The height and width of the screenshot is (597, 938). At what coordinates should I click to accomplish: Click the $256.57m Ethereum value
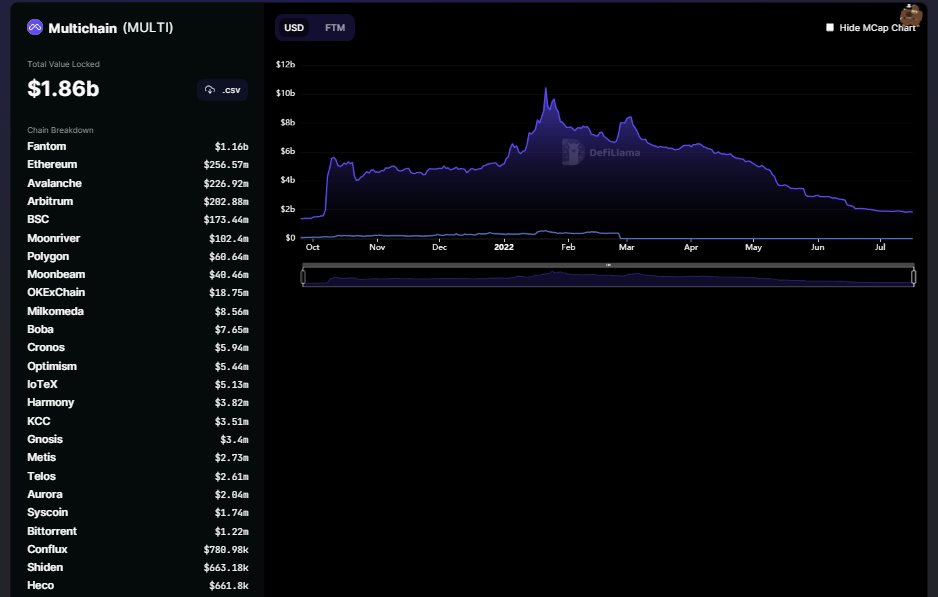[226, 165]
